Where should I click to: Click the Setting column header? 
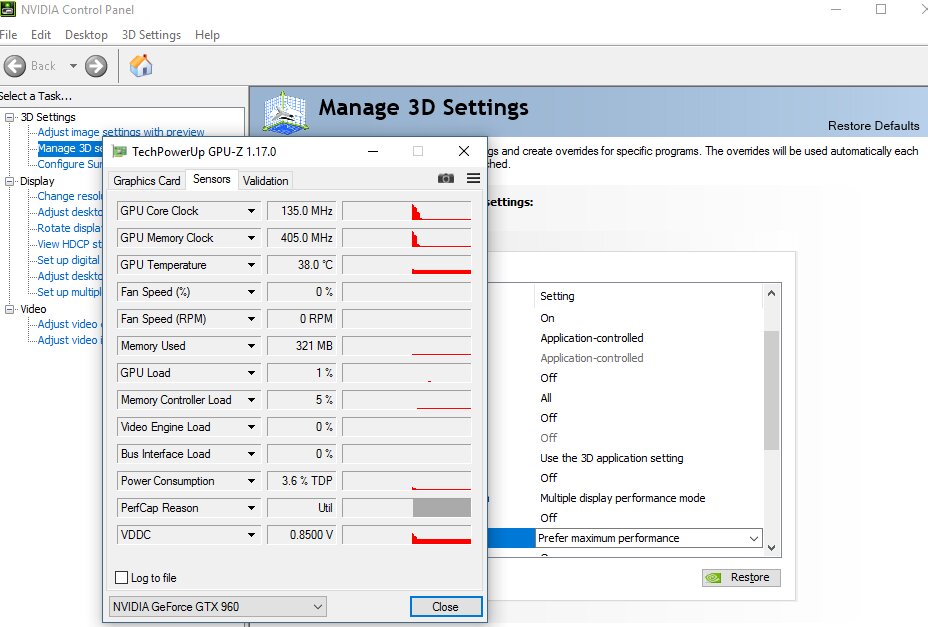pyautogui.click(x=557, y=296)
